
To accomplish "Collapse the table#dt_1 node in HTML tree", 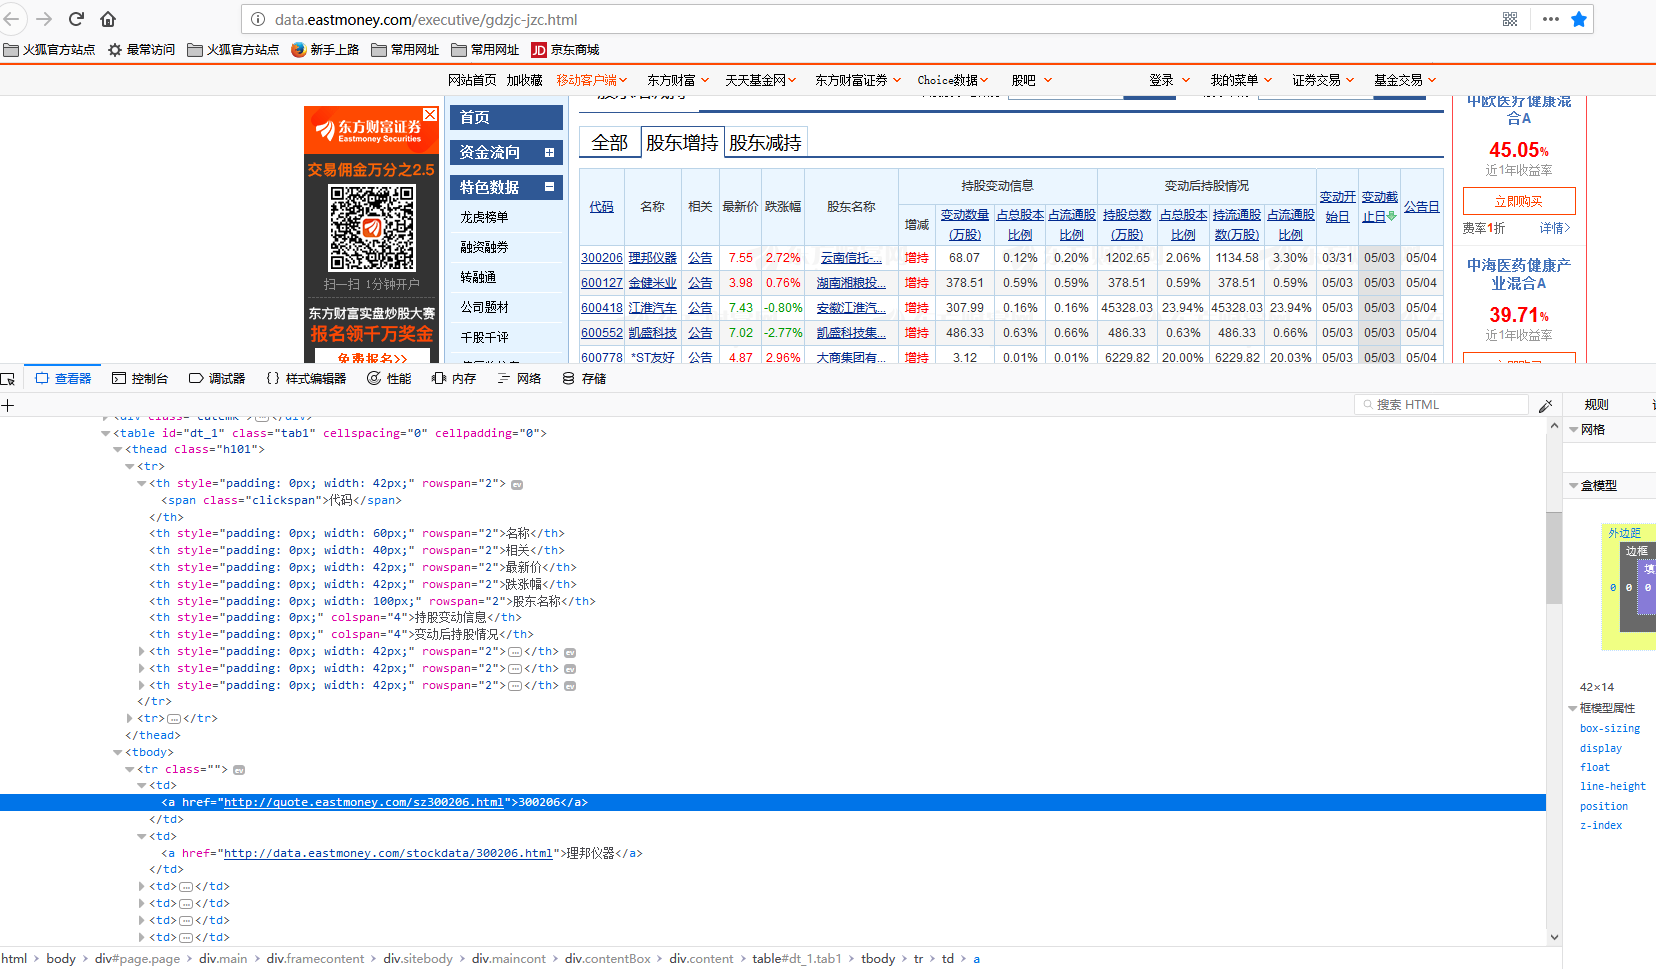I will point(106,434).
